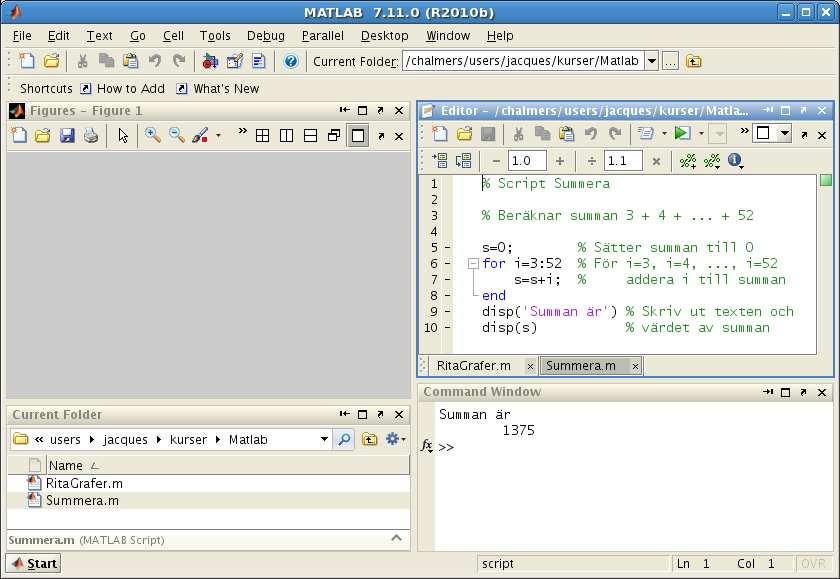Toggle breakpoint dash on line 9

pyautogui.click(x=447, y=311)
